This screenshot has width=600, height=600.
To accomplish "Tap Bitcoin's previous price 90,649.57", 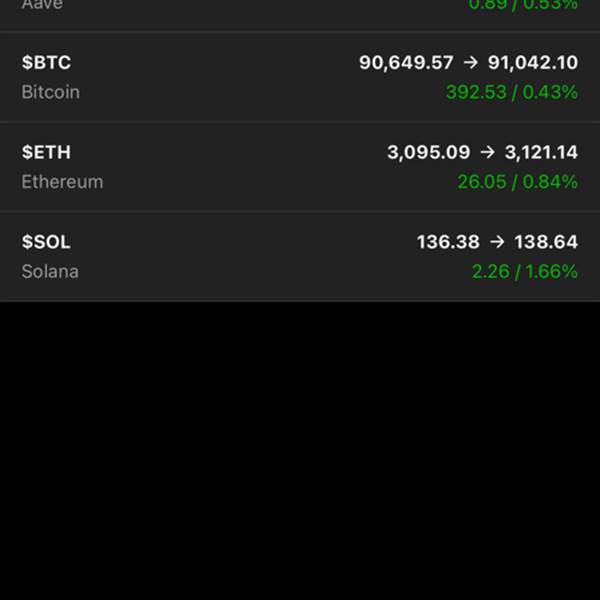I will click(x=406, y=62).
